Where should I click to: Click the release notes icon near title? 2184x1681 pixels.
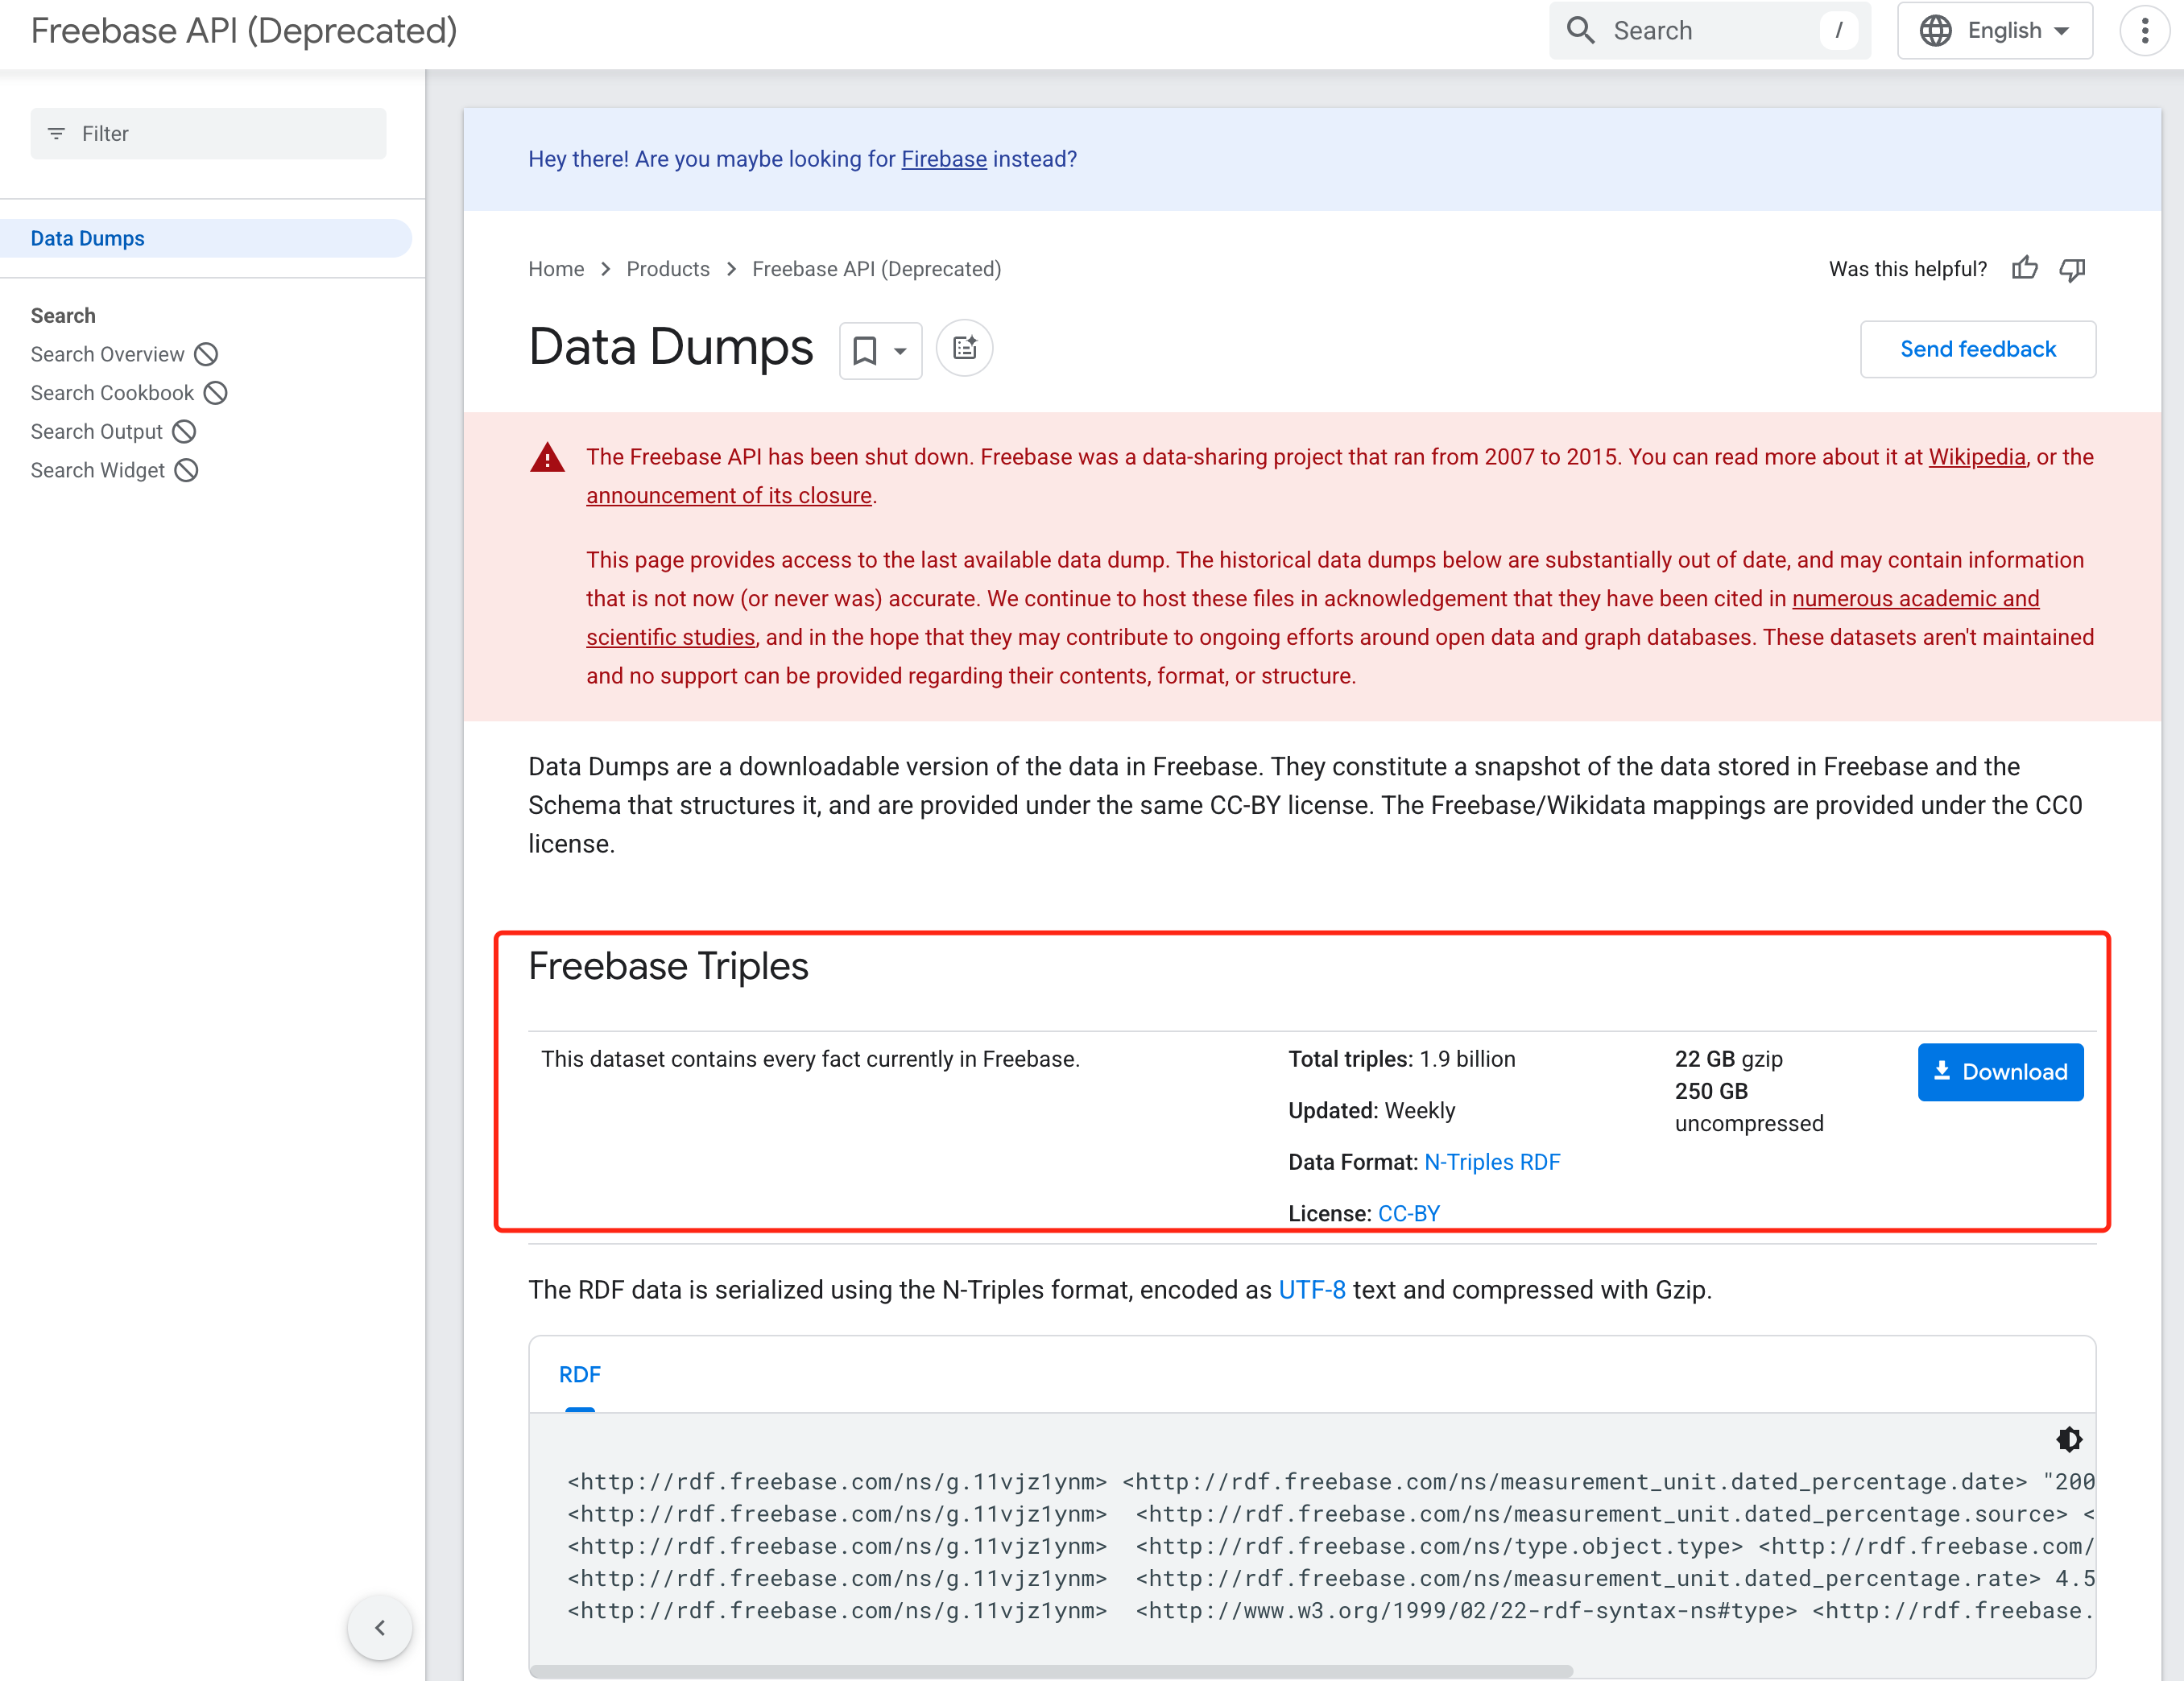(964, 348)
